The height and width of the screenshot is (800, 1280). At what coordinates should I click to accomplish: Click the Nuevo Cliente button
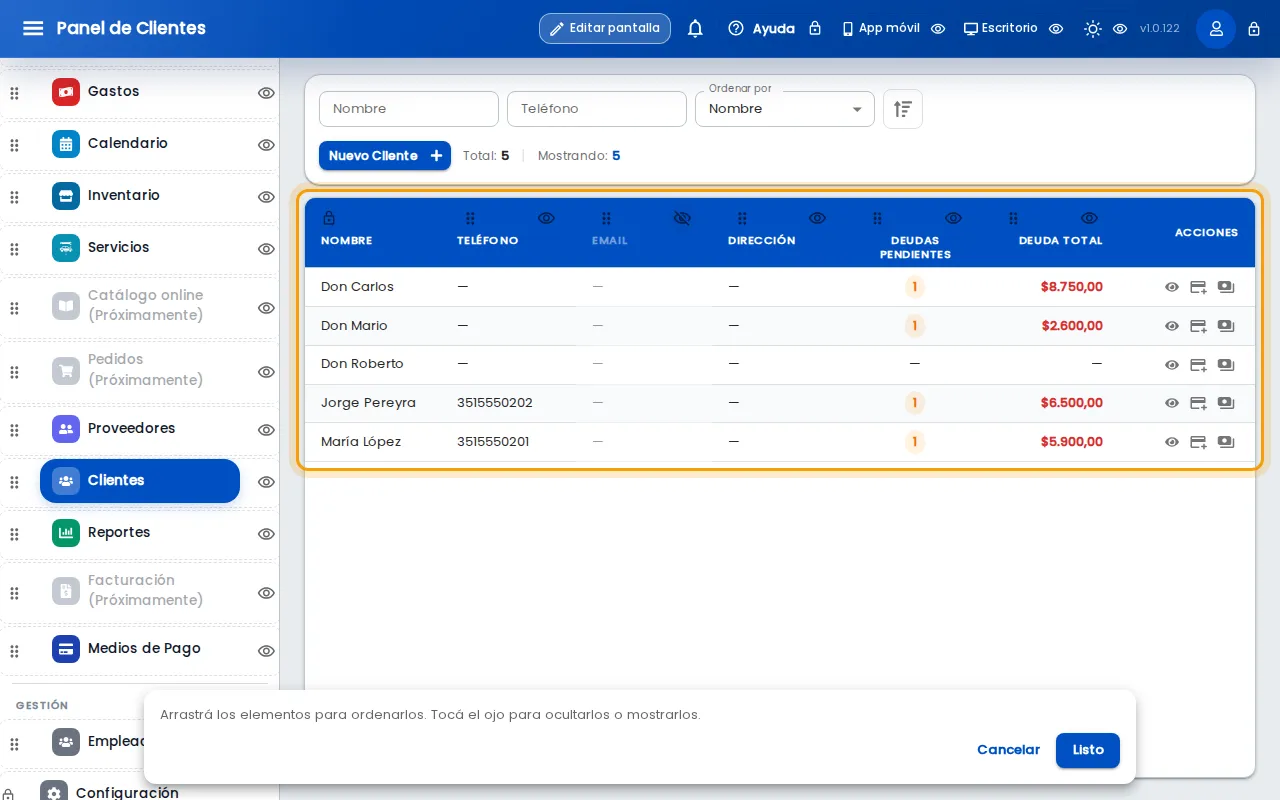(385, 156)
